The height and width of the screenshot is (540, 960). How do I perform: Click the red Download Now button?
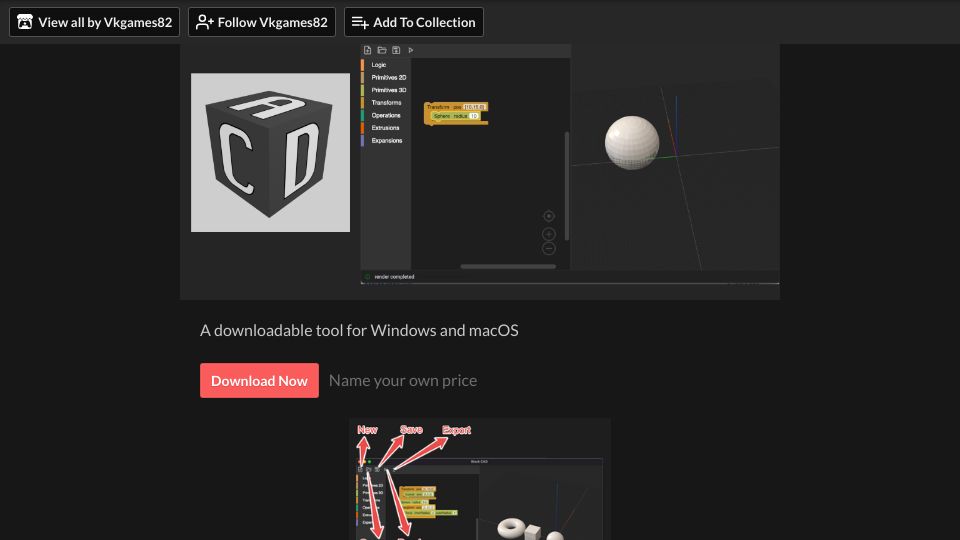(259, 380)
